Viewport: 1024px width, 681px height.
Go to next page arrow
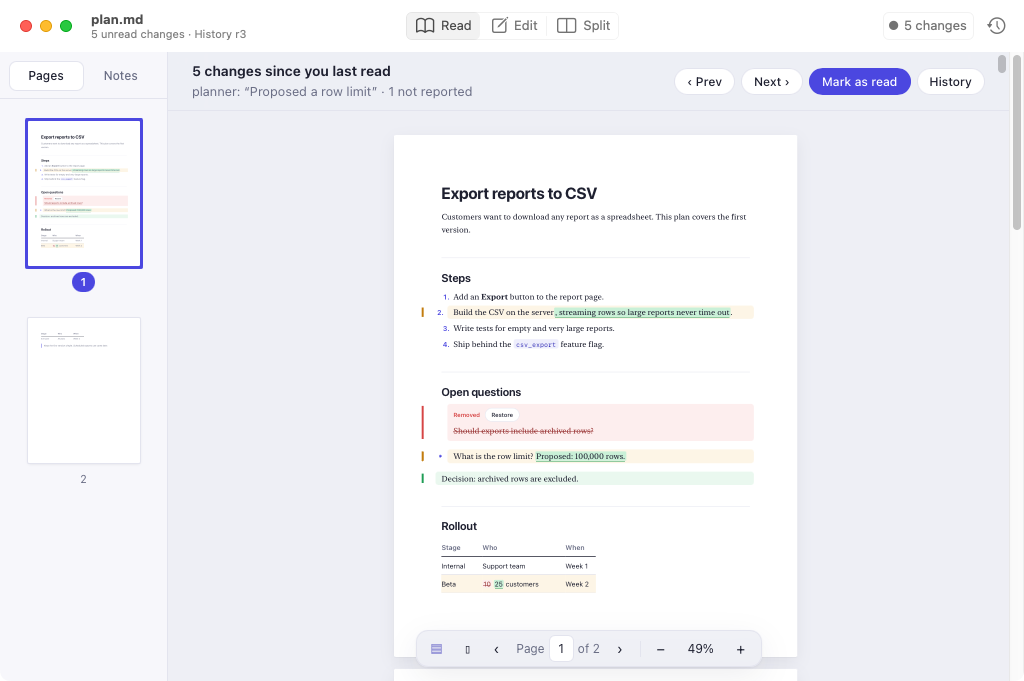click(620, 649)
